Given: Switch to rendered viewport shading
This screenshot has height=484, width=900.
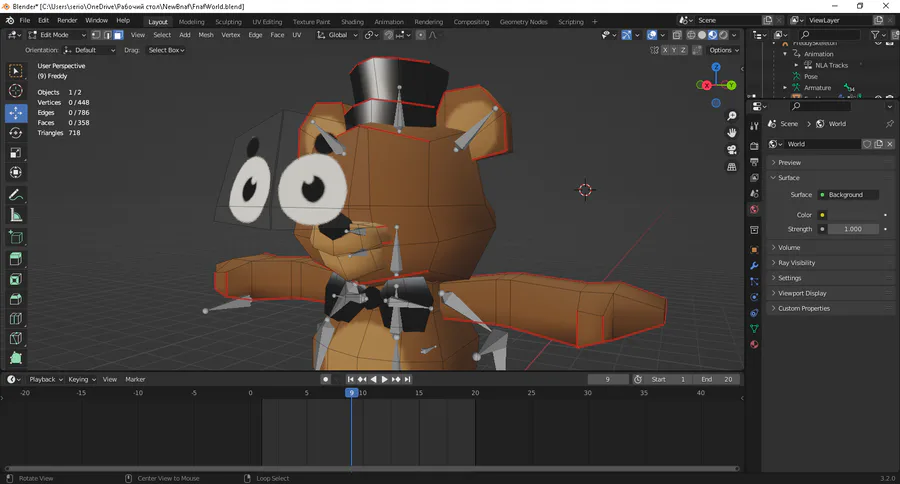Looking at the screenshot, I should click(x=724, y=35).
